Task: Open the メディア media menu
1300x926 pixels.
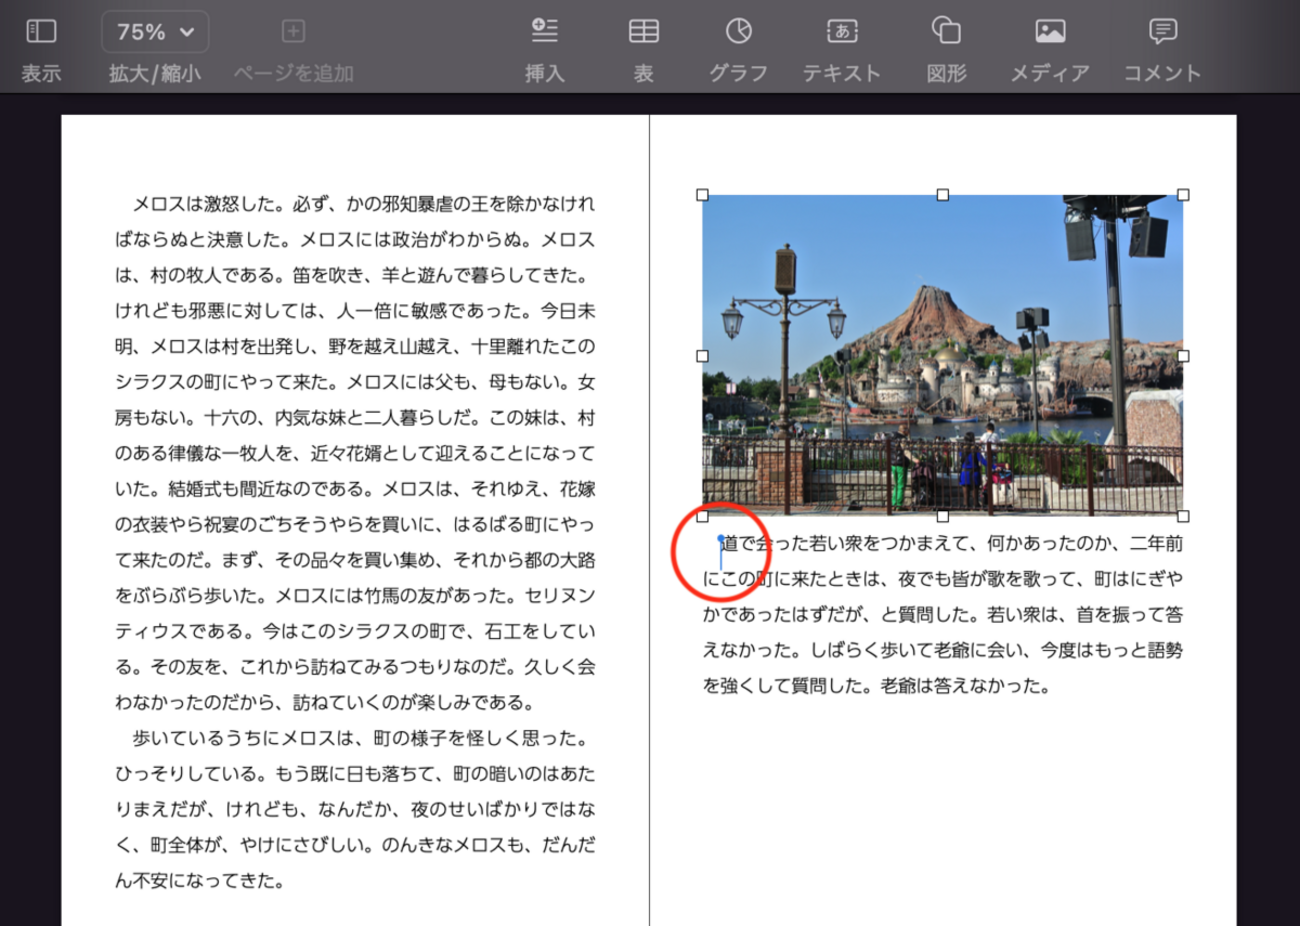Action: [1050, 31]
